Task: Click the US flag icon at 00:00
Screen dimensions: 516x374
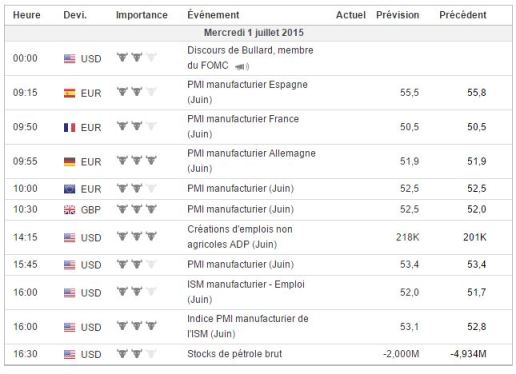Action: point(70,59)
